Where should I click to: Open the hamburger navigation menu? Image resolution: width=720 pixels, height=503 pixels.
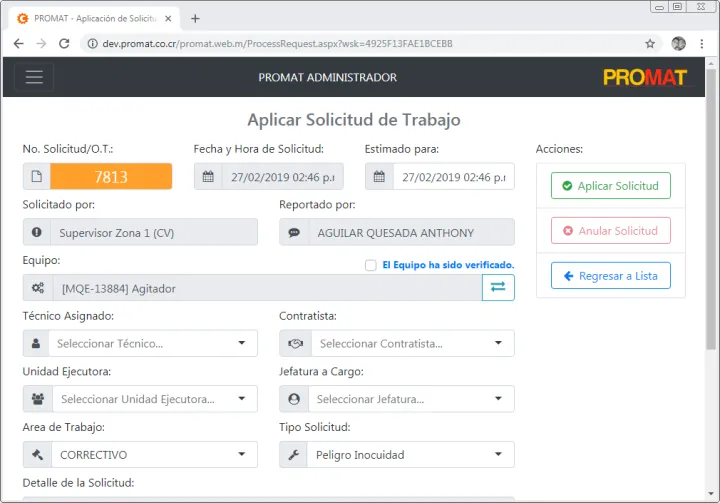pyautogui.click(x=34, y=77)
